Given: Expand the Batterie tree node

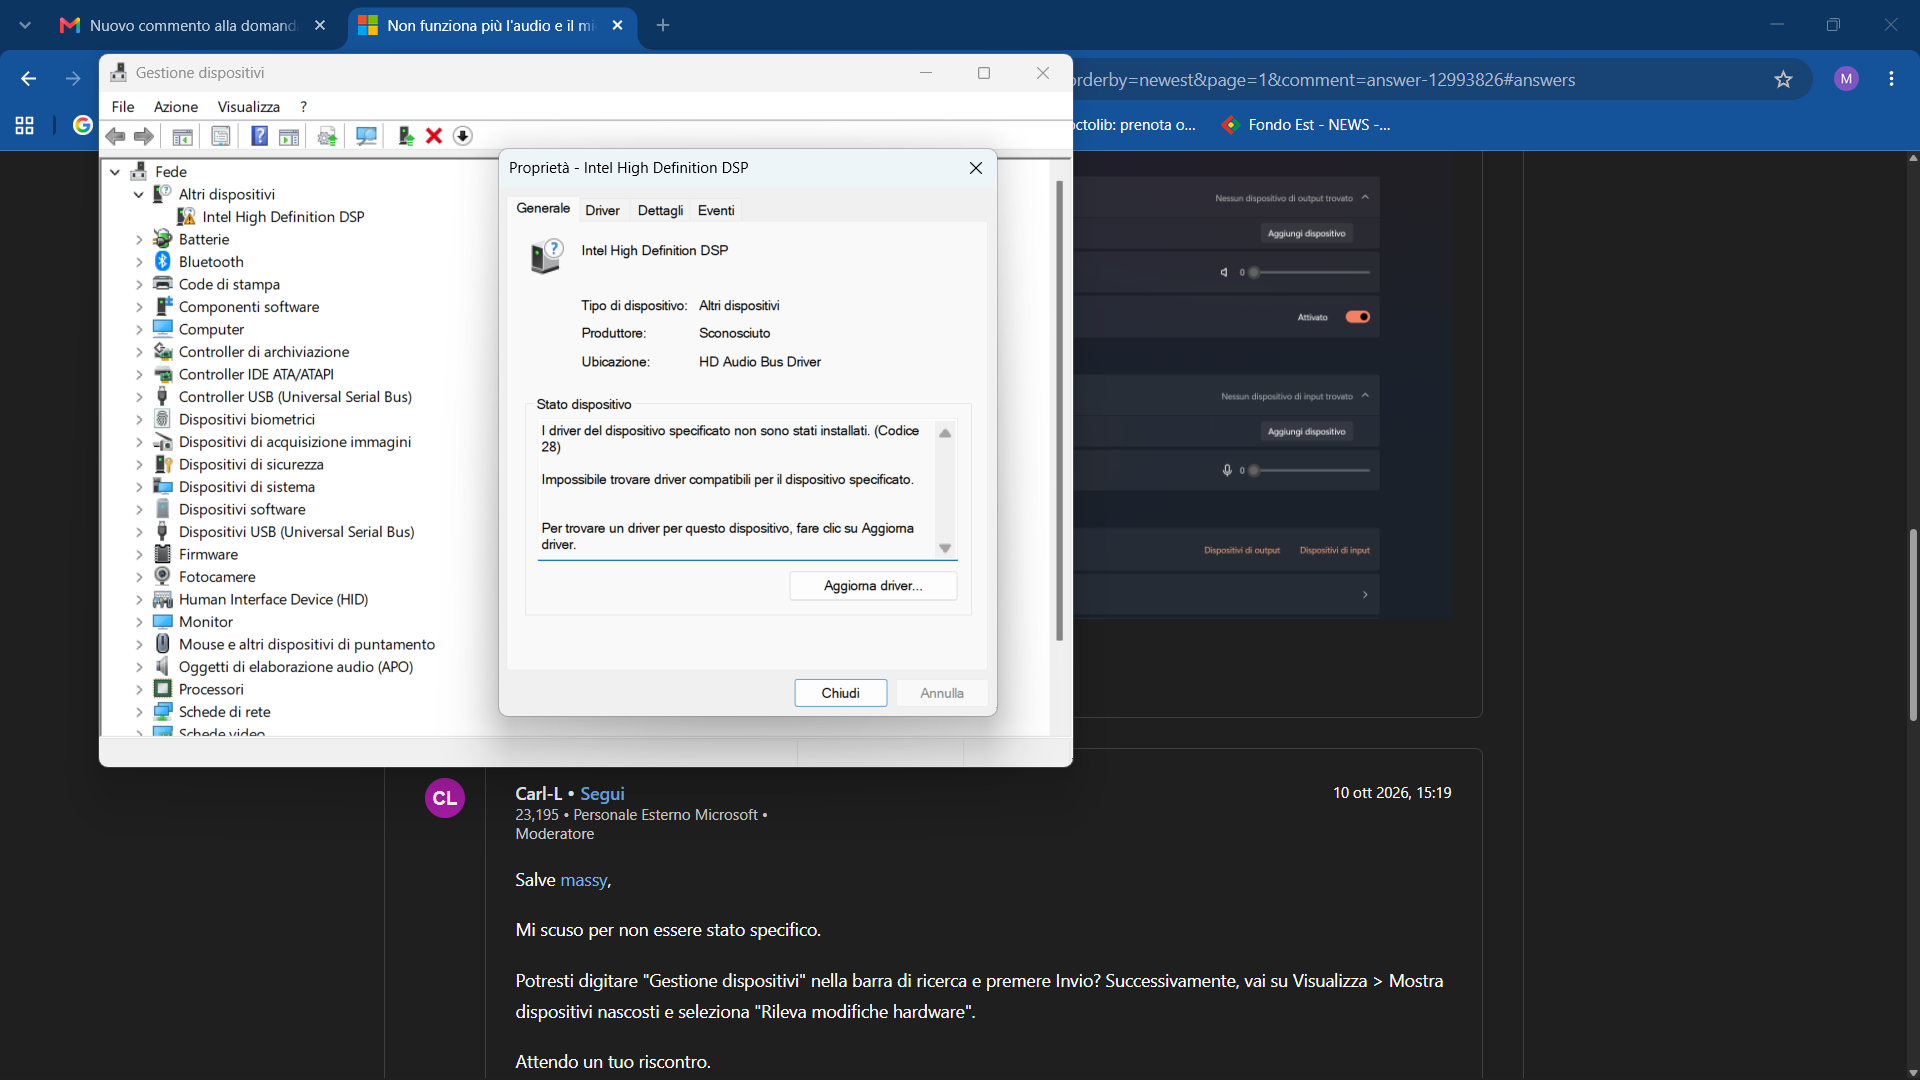Looking at the screenshot, I should click(139, 240).
